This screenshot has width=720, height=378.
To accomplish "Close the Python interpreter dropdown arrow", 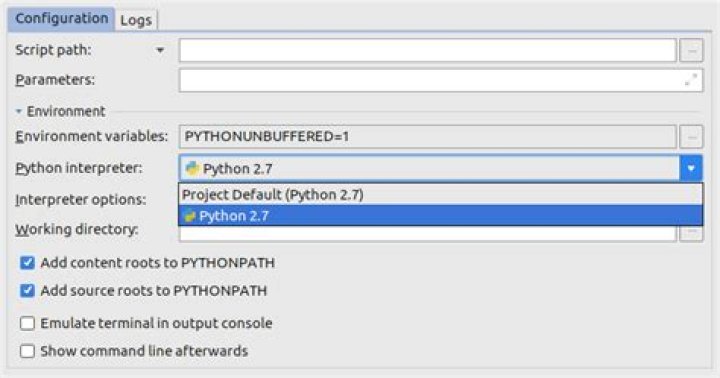I will pyautogui.click(x=691, y=168).
